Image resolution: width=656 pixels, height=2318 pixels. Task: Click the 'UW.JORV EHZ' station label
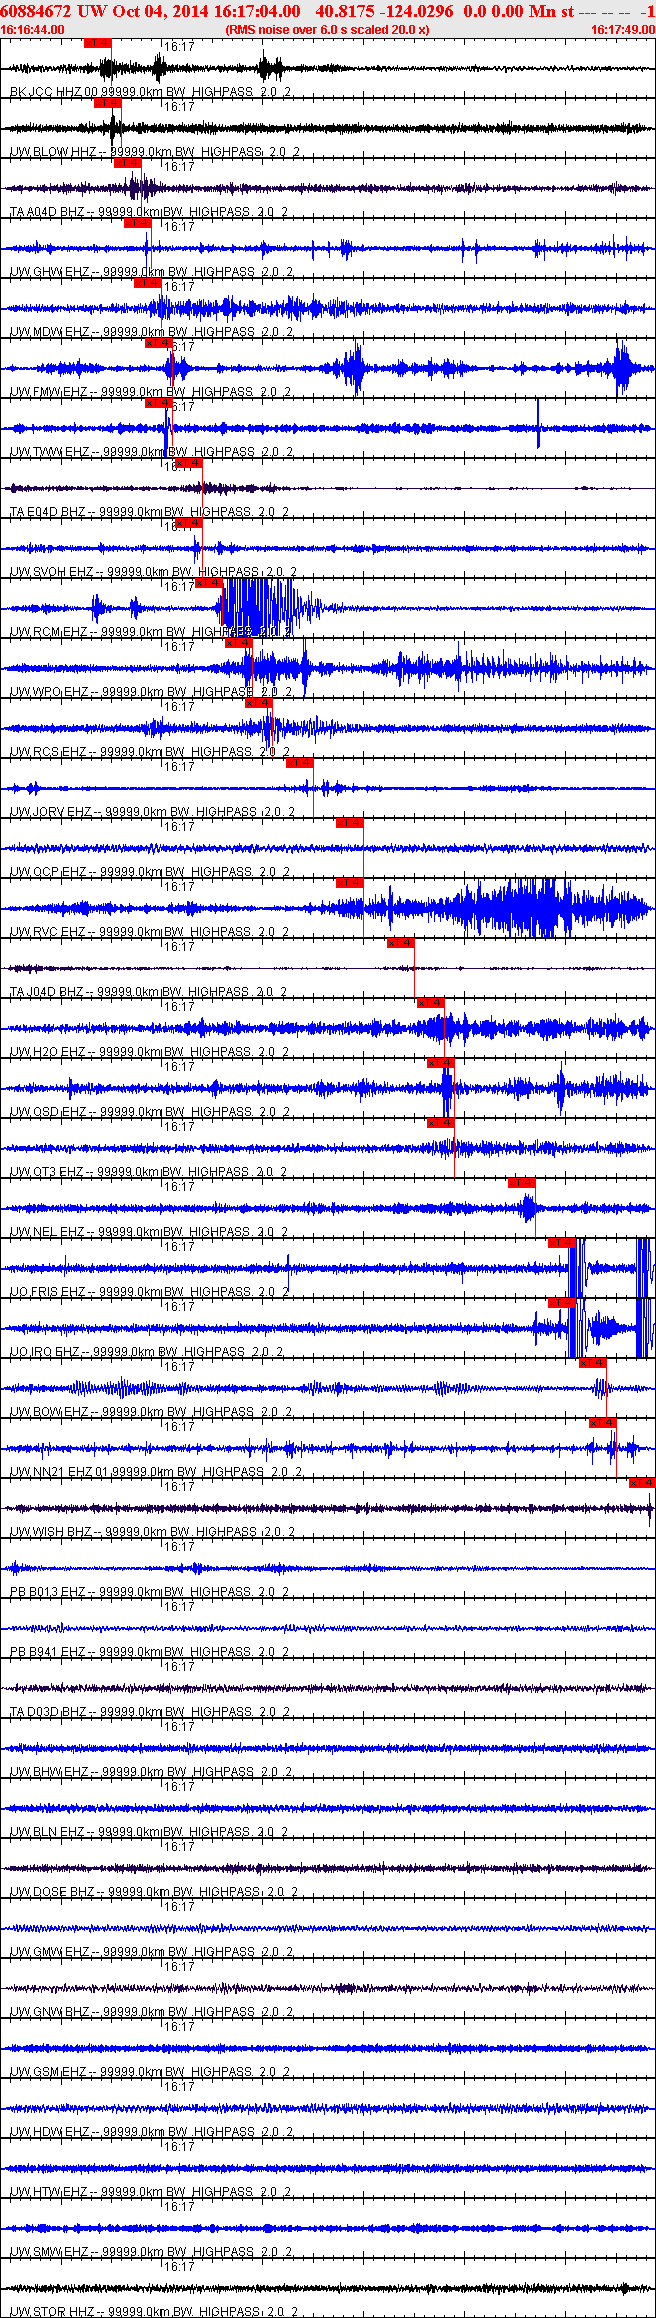[x=51, y=812]
